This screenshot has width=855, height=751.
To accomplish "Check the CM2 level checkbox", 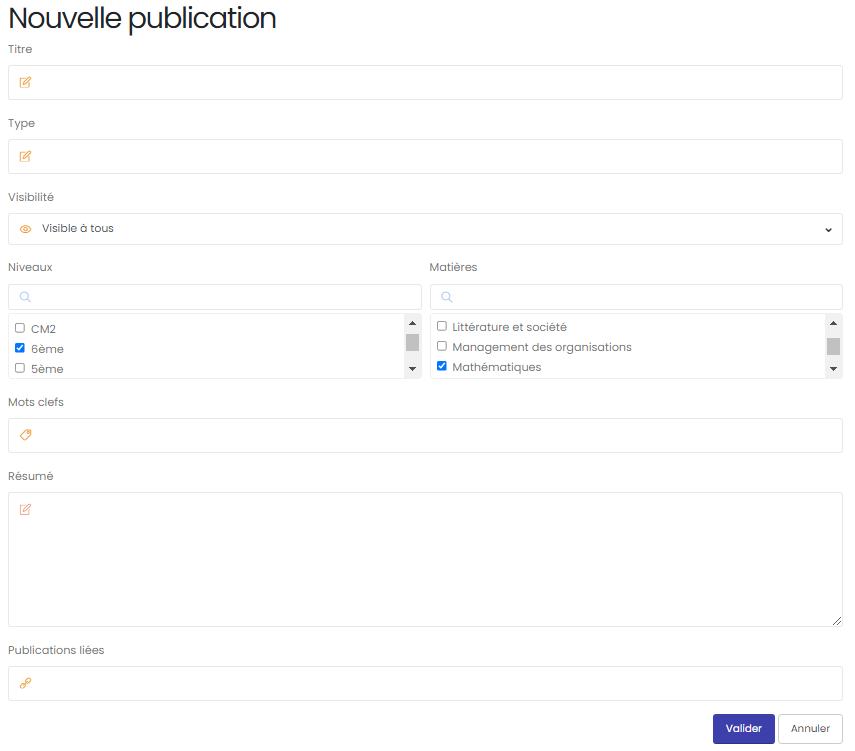I will click(x=20, y=328).
